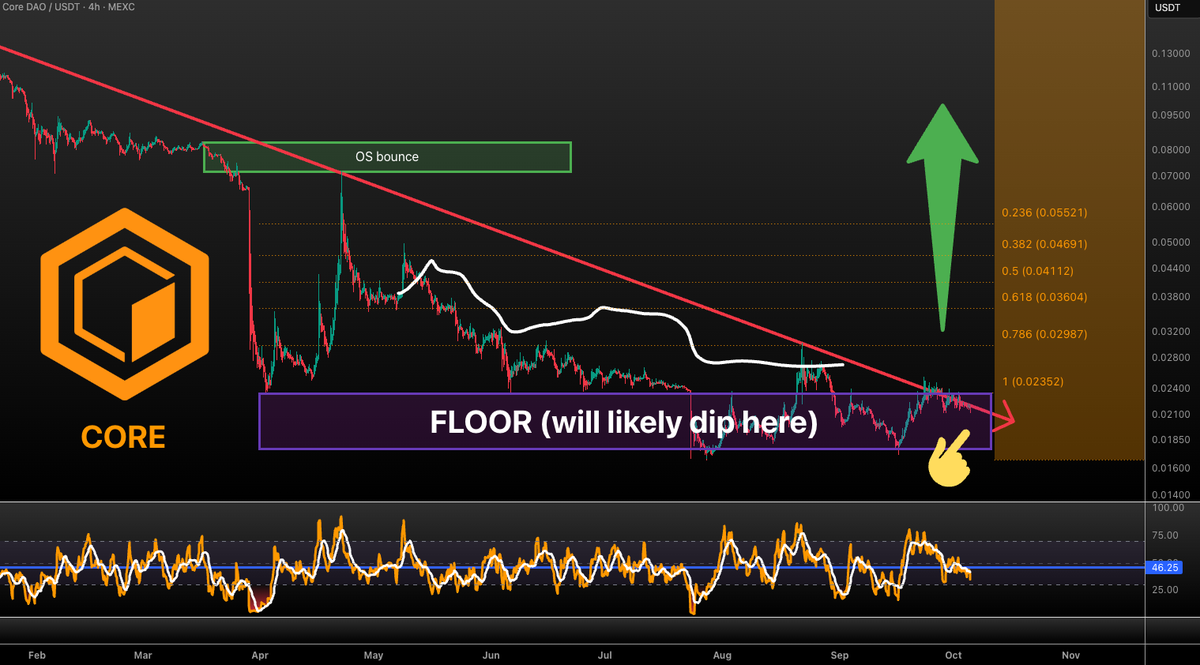Click the Jul label on time axis

point(605,655)
